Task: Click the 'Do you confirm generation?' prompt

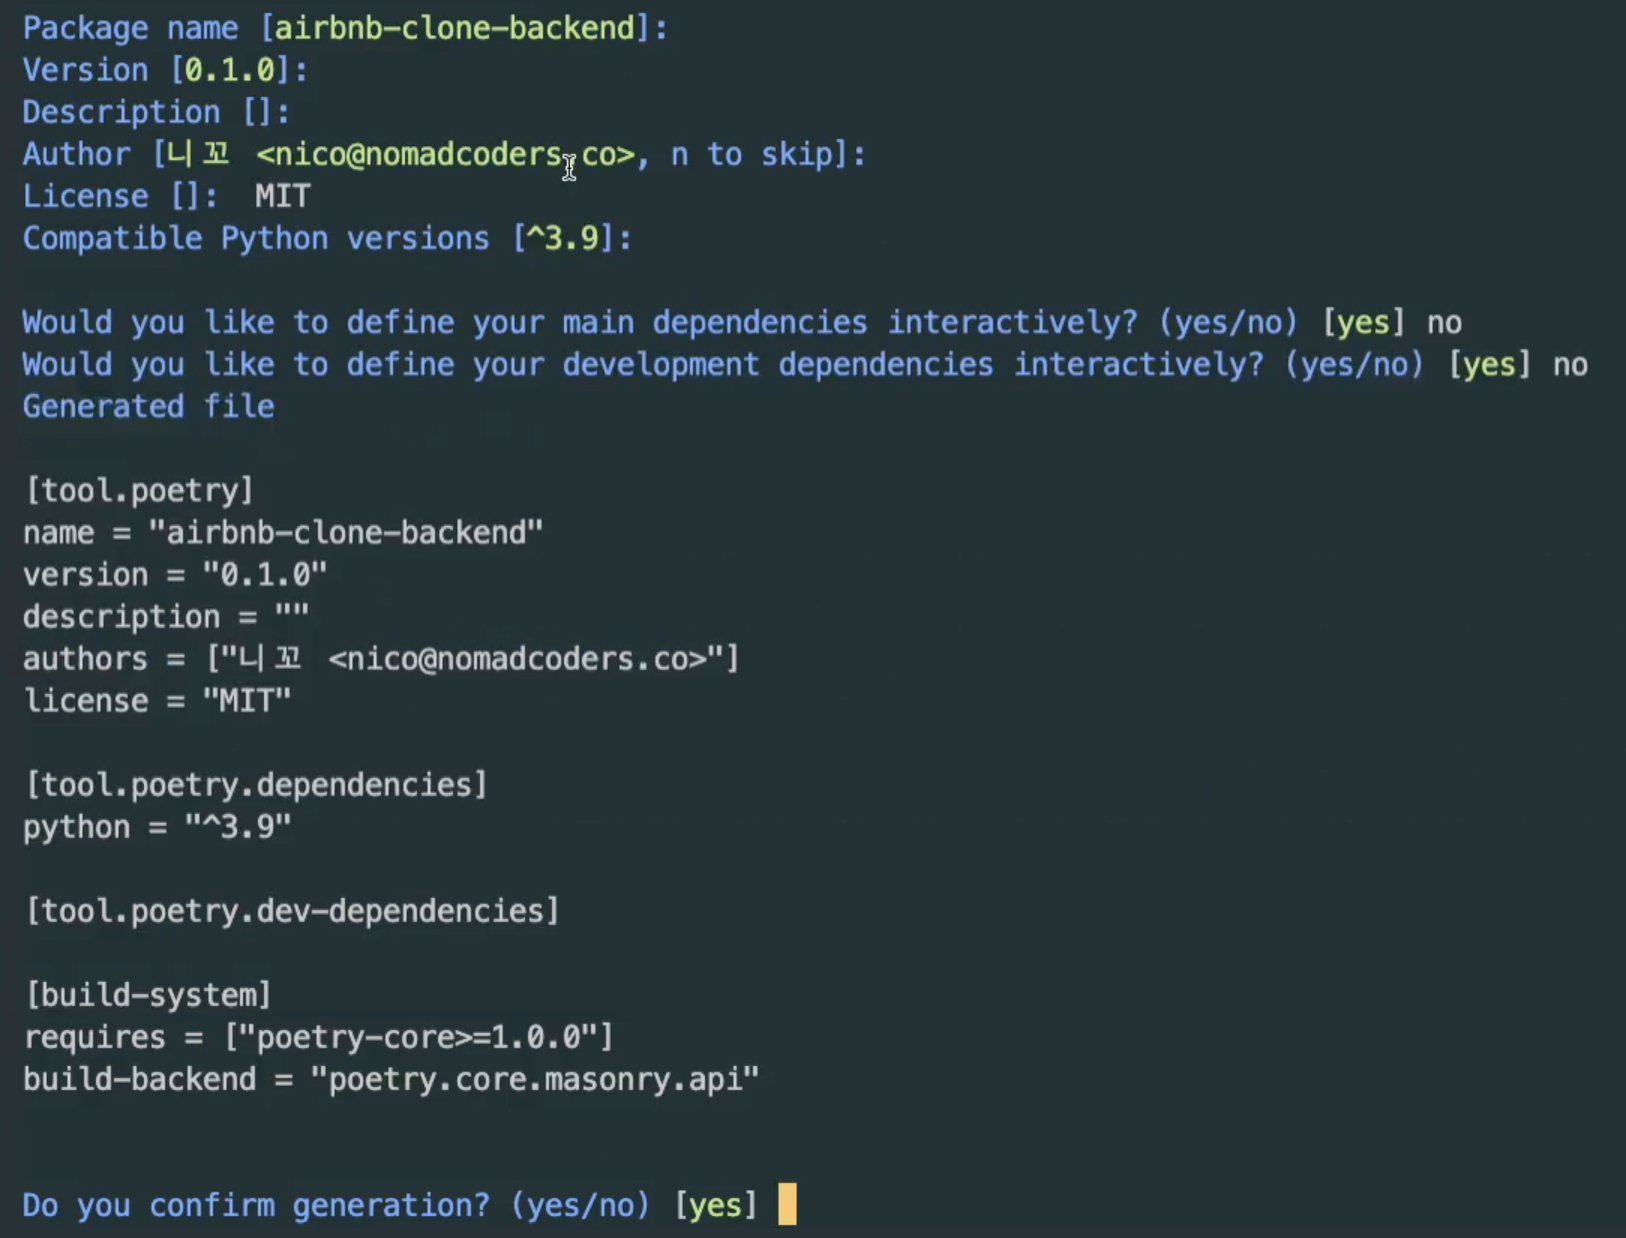Action: 390,1204
